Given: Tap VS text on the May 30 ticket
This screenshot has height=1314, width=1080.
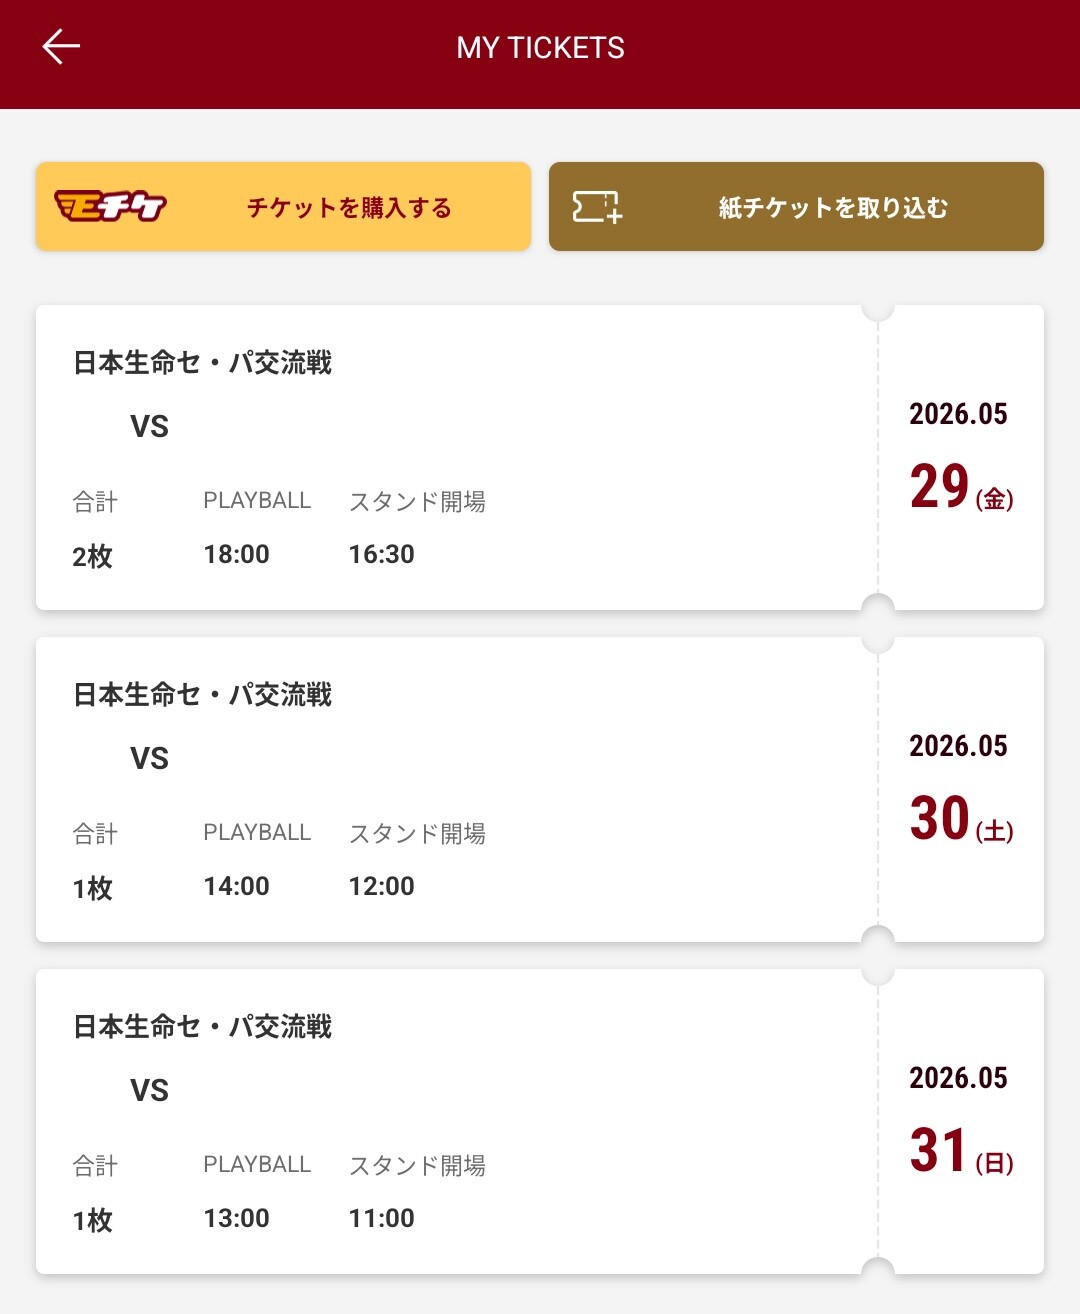Looking at the screenshot, I should [x=150, y=759].
